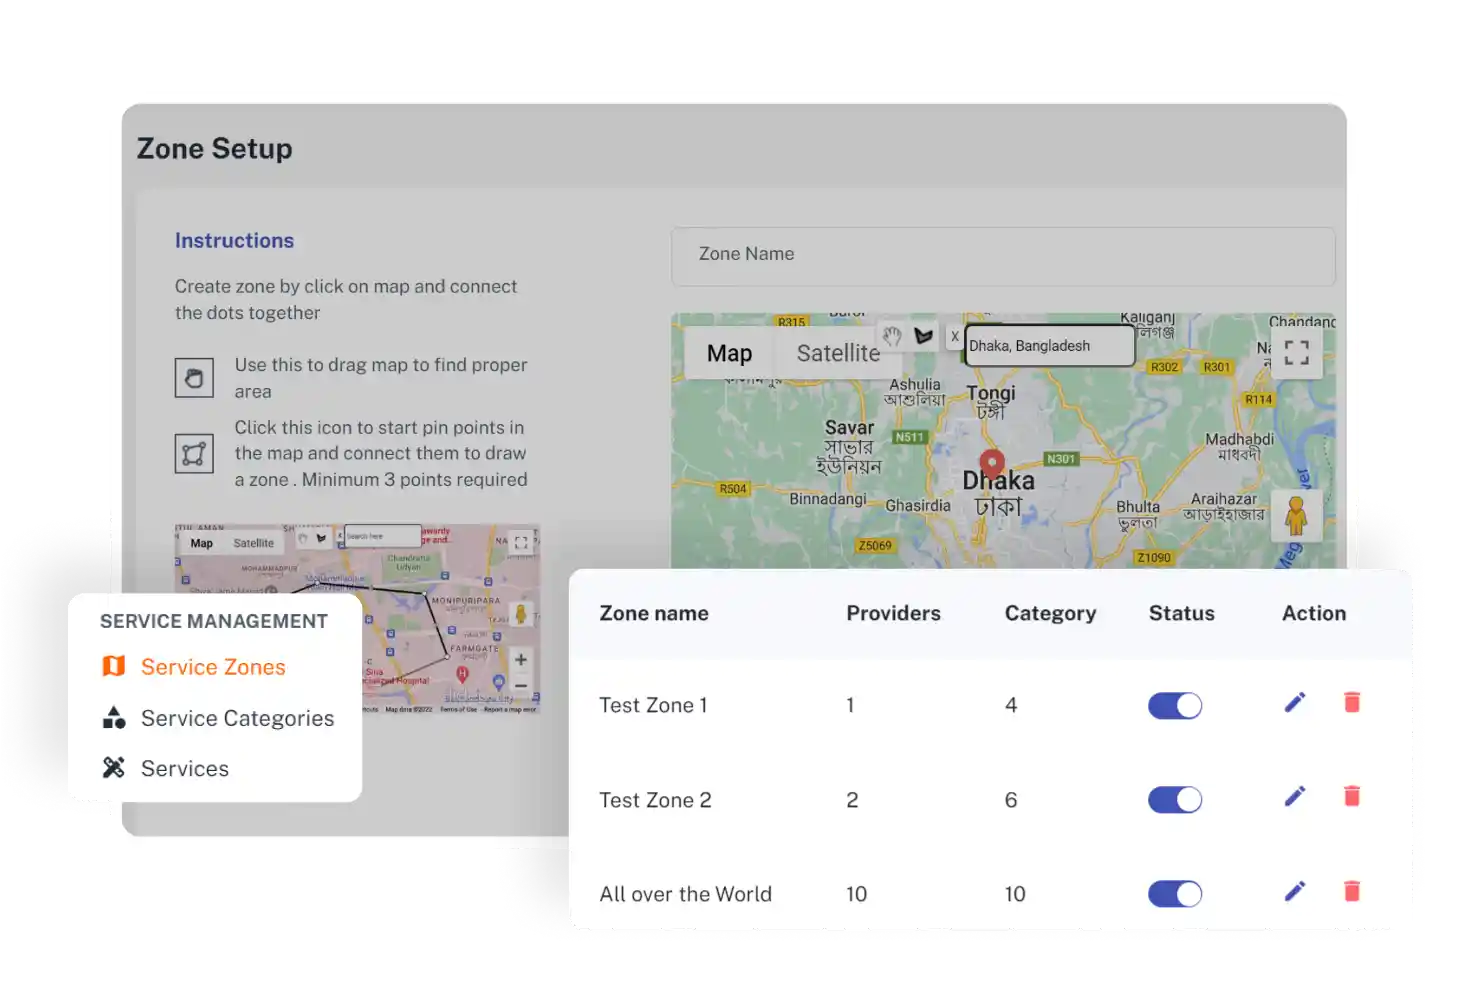Zoom in on the example map with plus
Viewport: 1468px width, 993px height.
point(521,660)
